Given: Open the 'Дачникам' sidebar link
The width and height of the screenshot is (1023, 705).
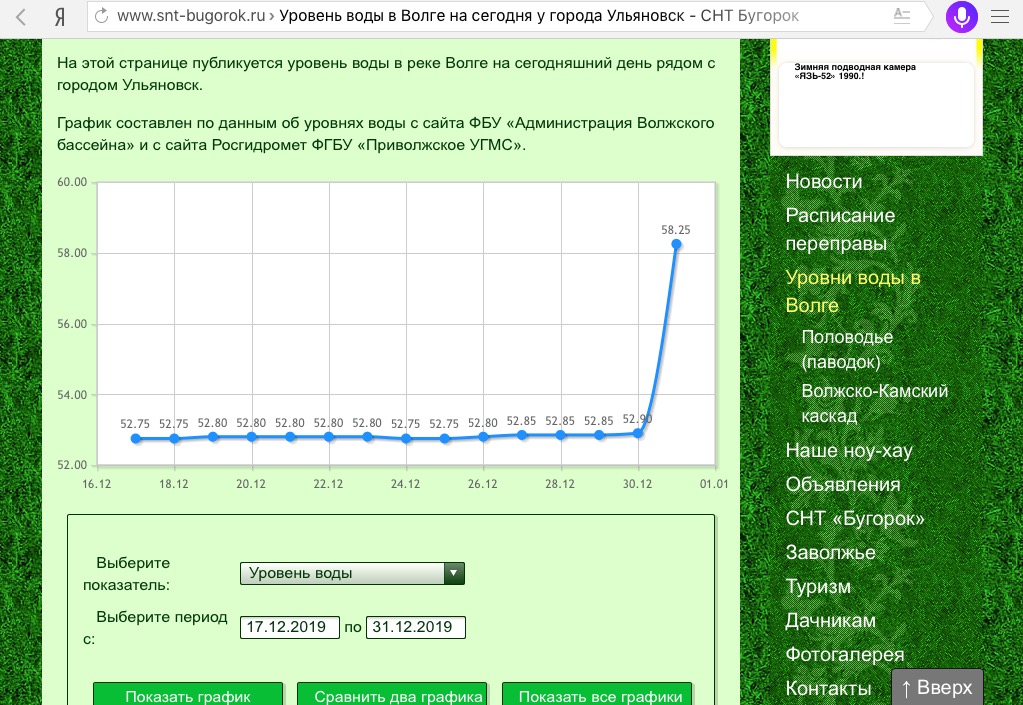Looking at the screenshot, I should (831, 620).
